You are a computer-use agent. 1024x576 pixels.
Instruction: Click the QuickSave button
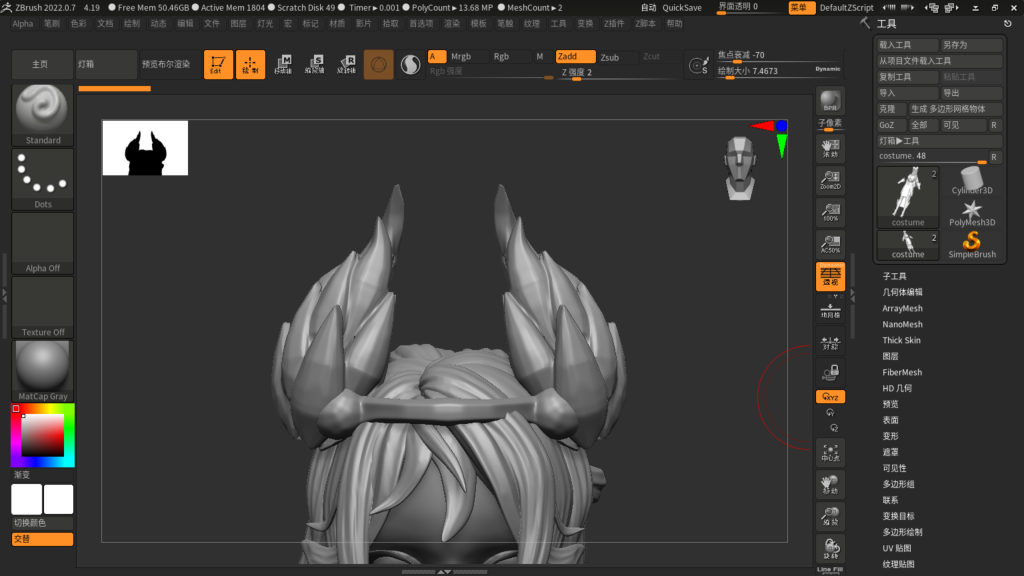[x=682, y=7]
